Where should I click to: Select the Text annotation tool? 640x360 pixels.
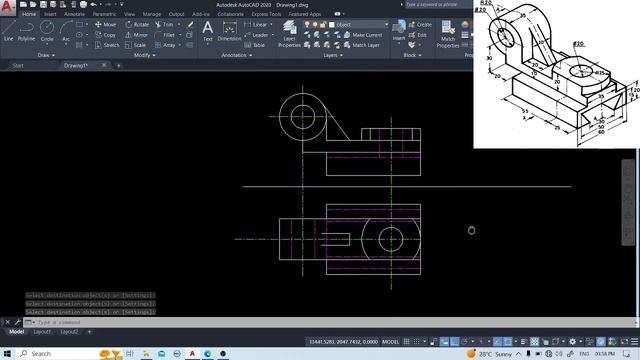208,31
